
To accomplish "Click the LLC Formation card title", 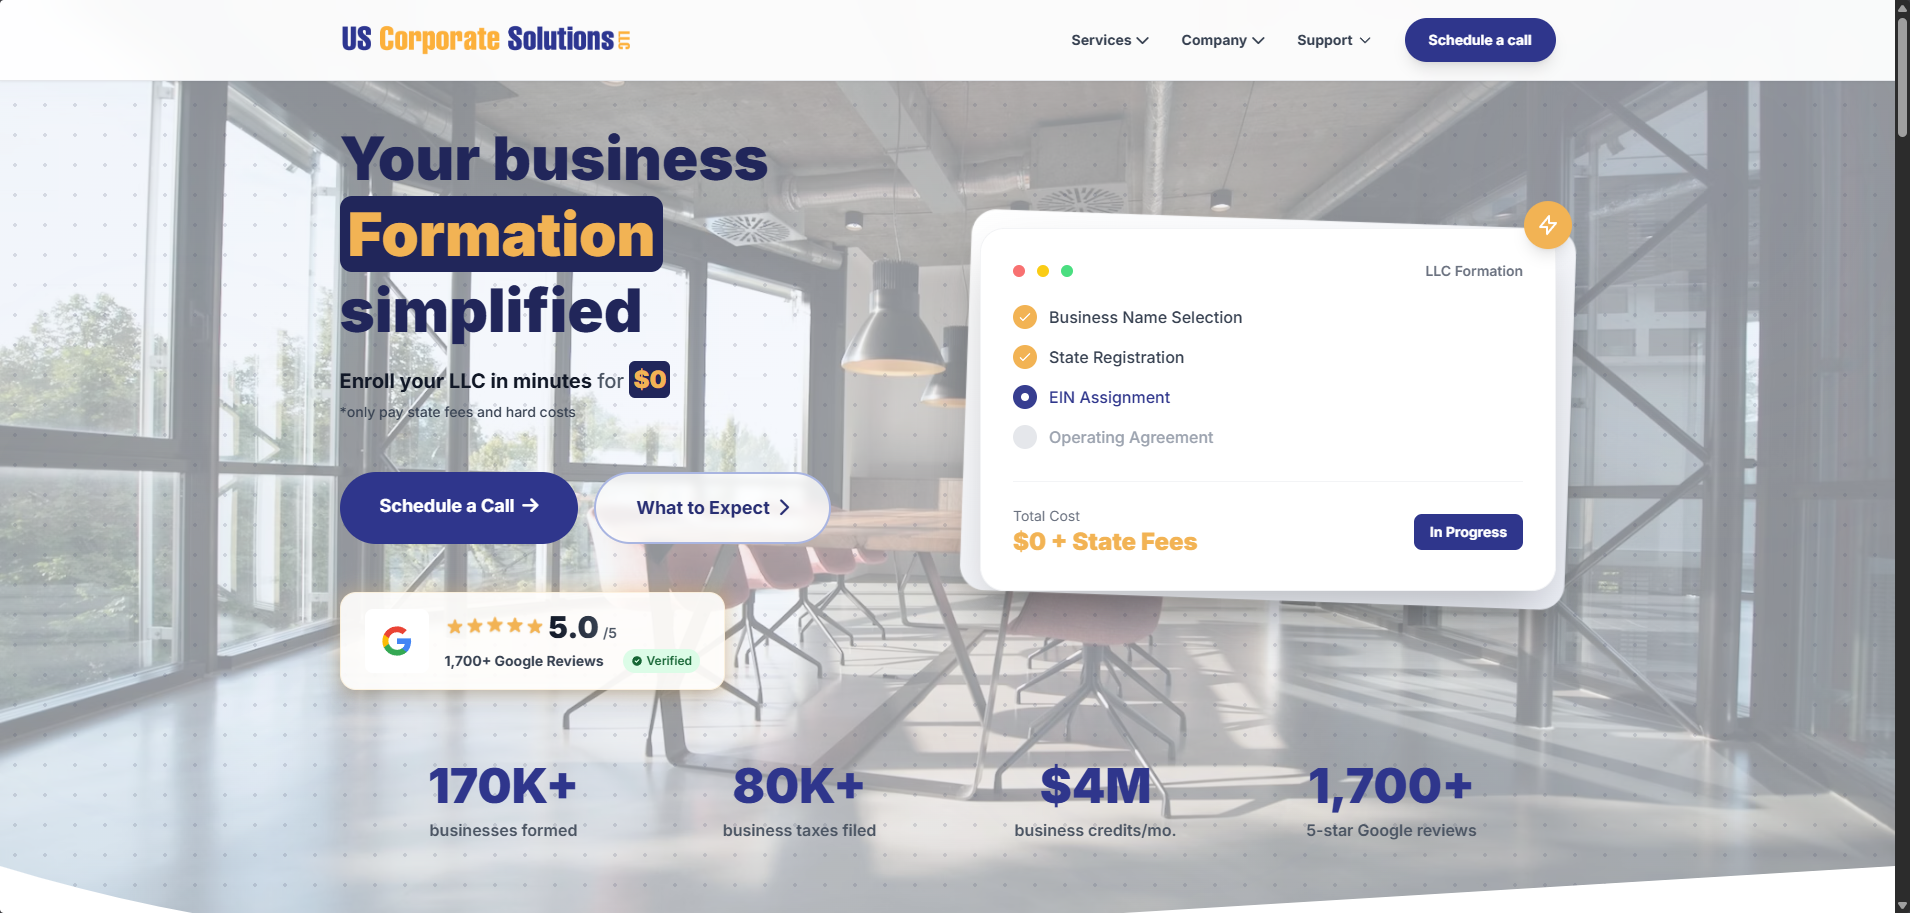I will (x=1474, y=271).
